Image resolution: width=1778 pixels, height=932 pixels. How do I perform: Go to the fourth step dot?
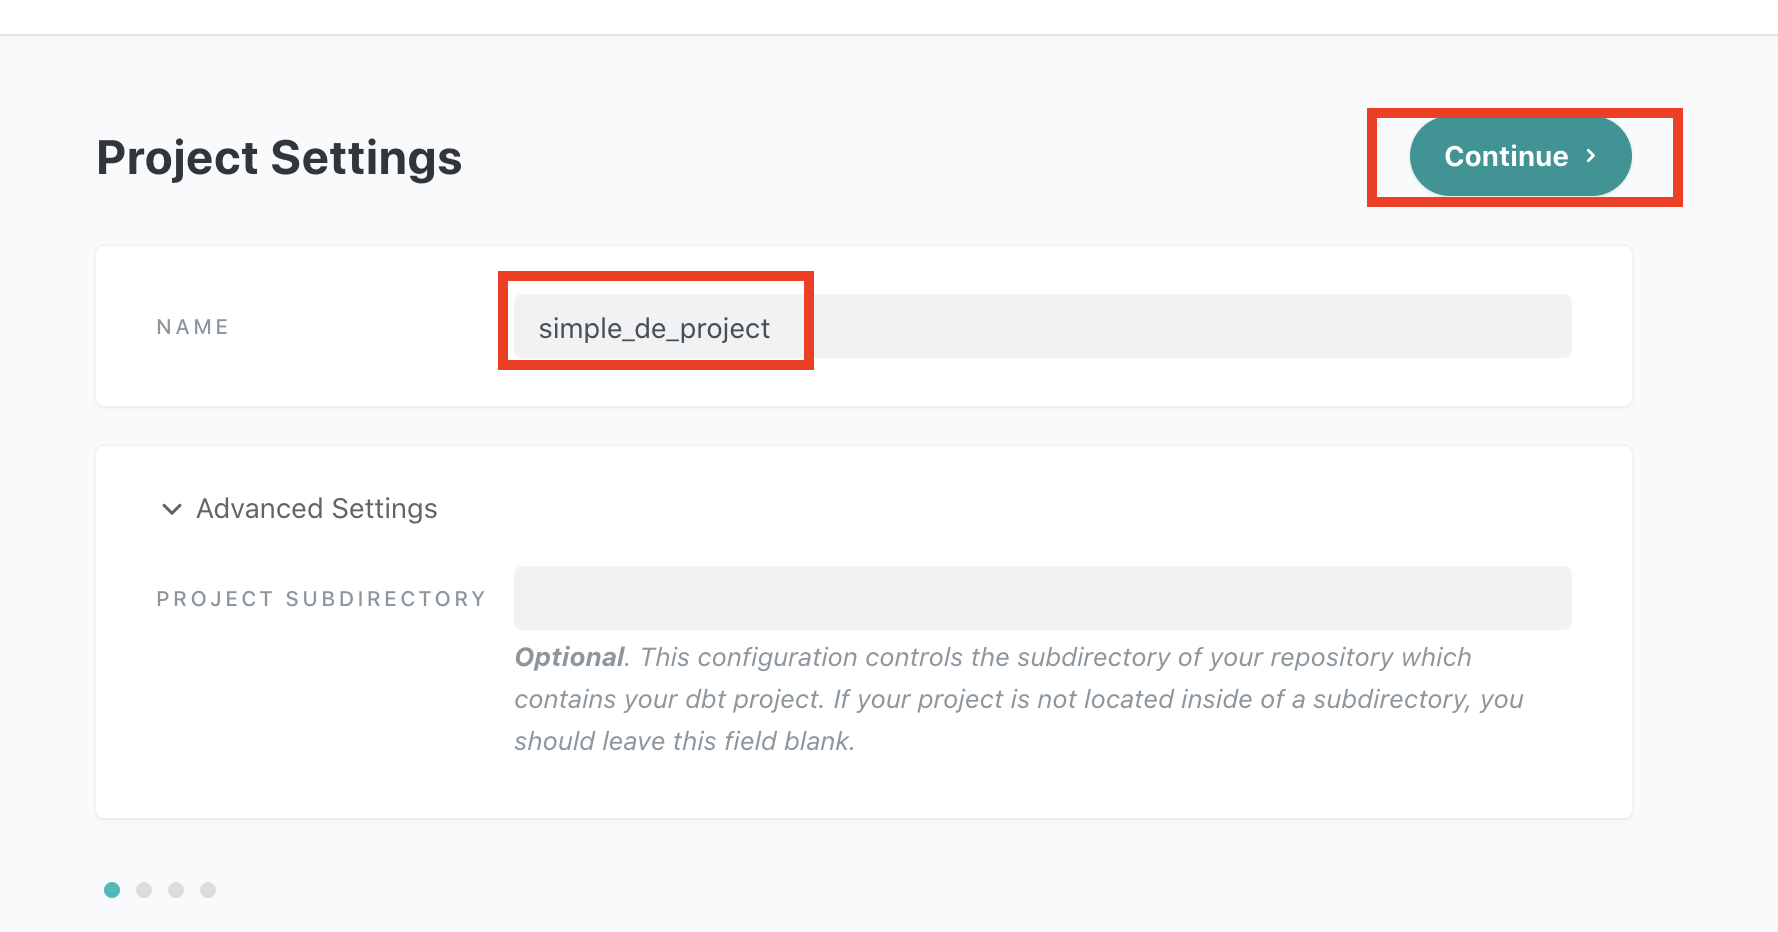[x=208, y=890]
